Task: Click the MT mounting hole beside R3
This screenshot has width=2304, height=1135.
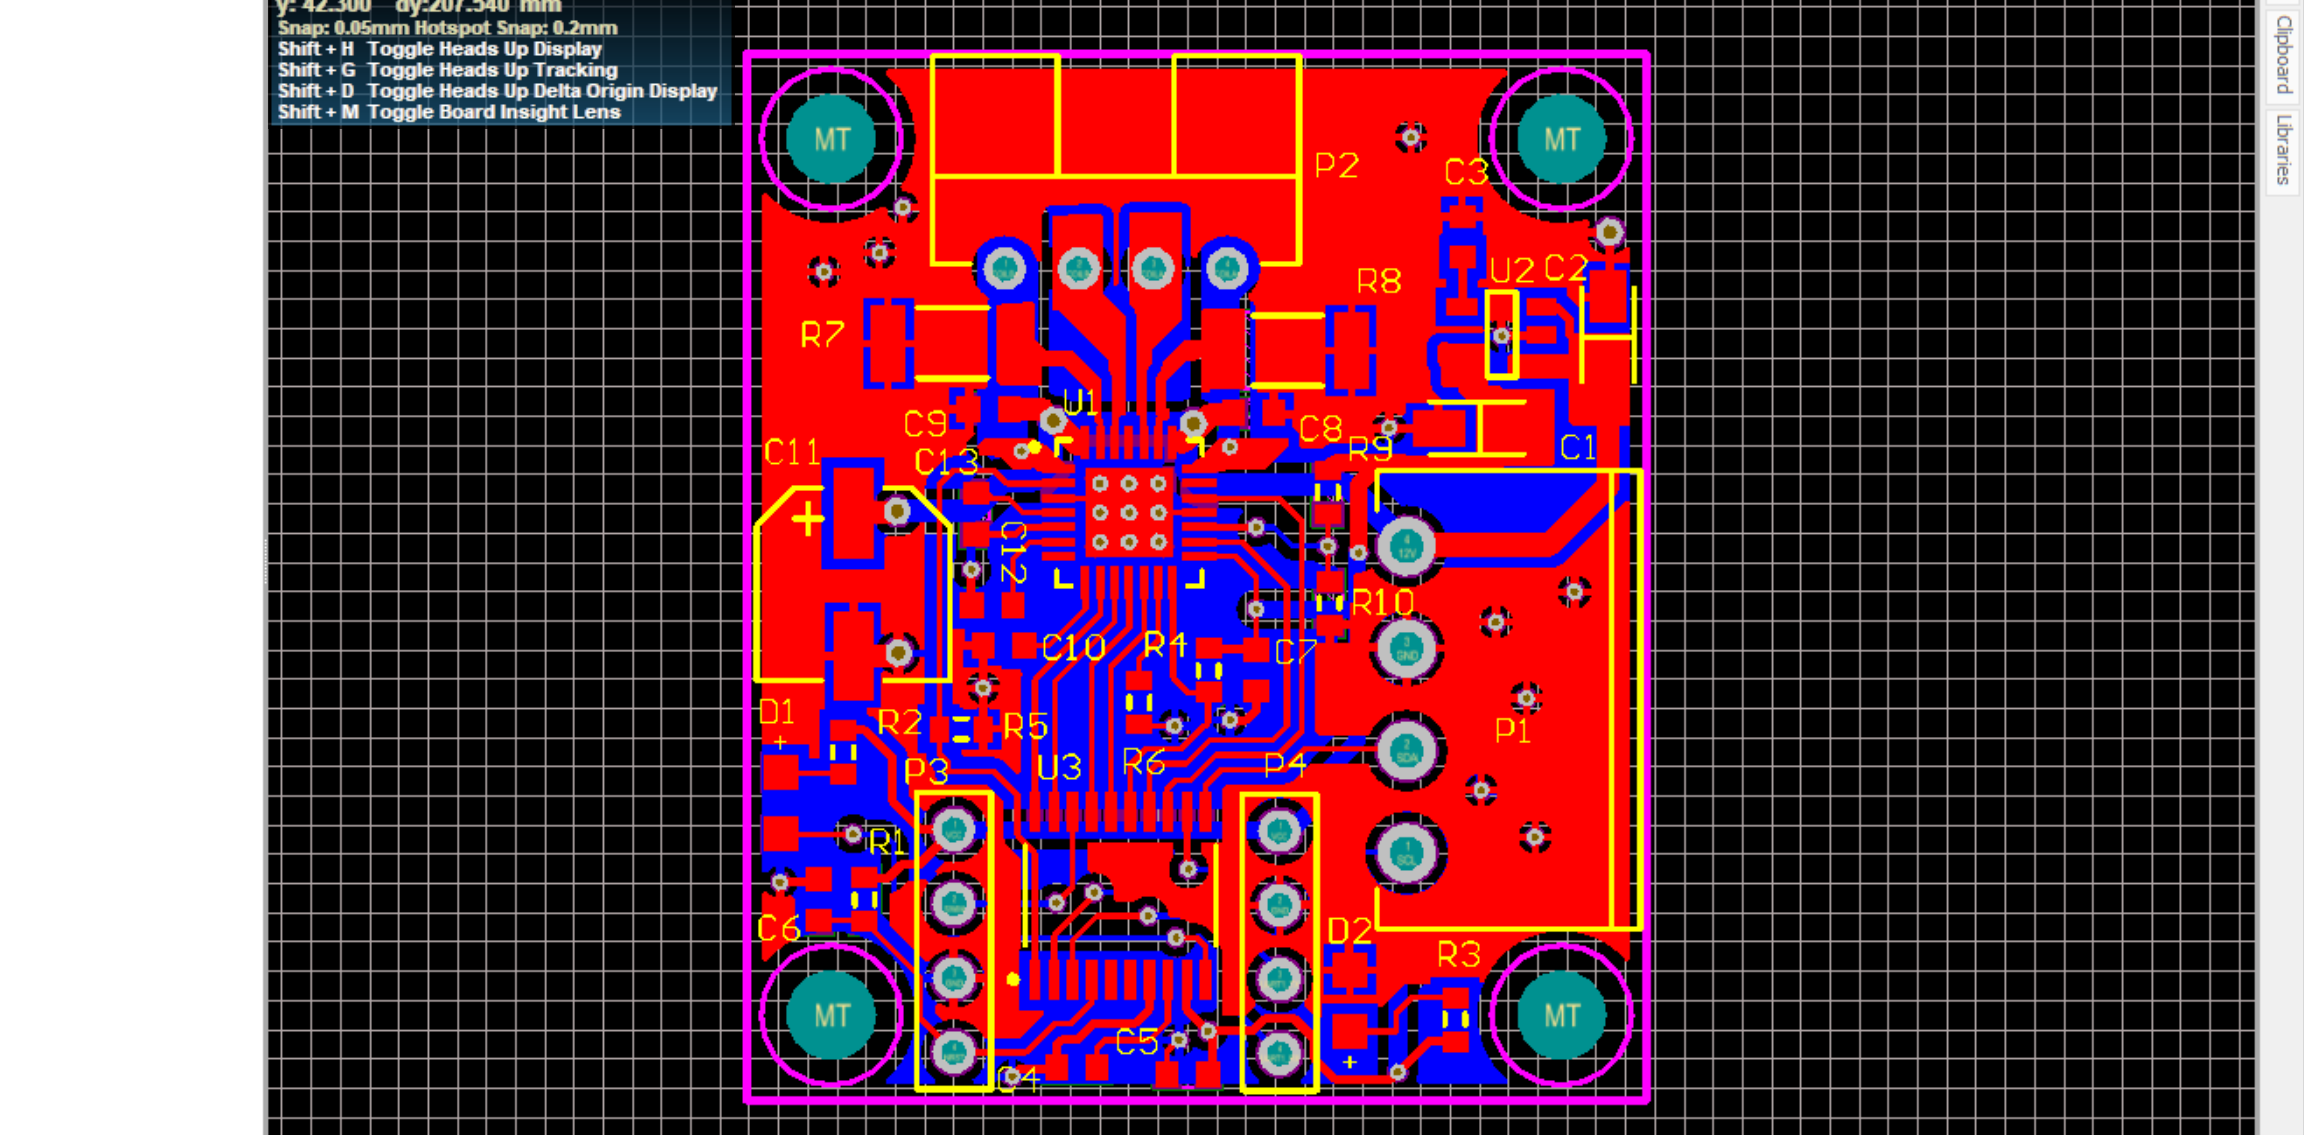Action: point(1561,1016)
